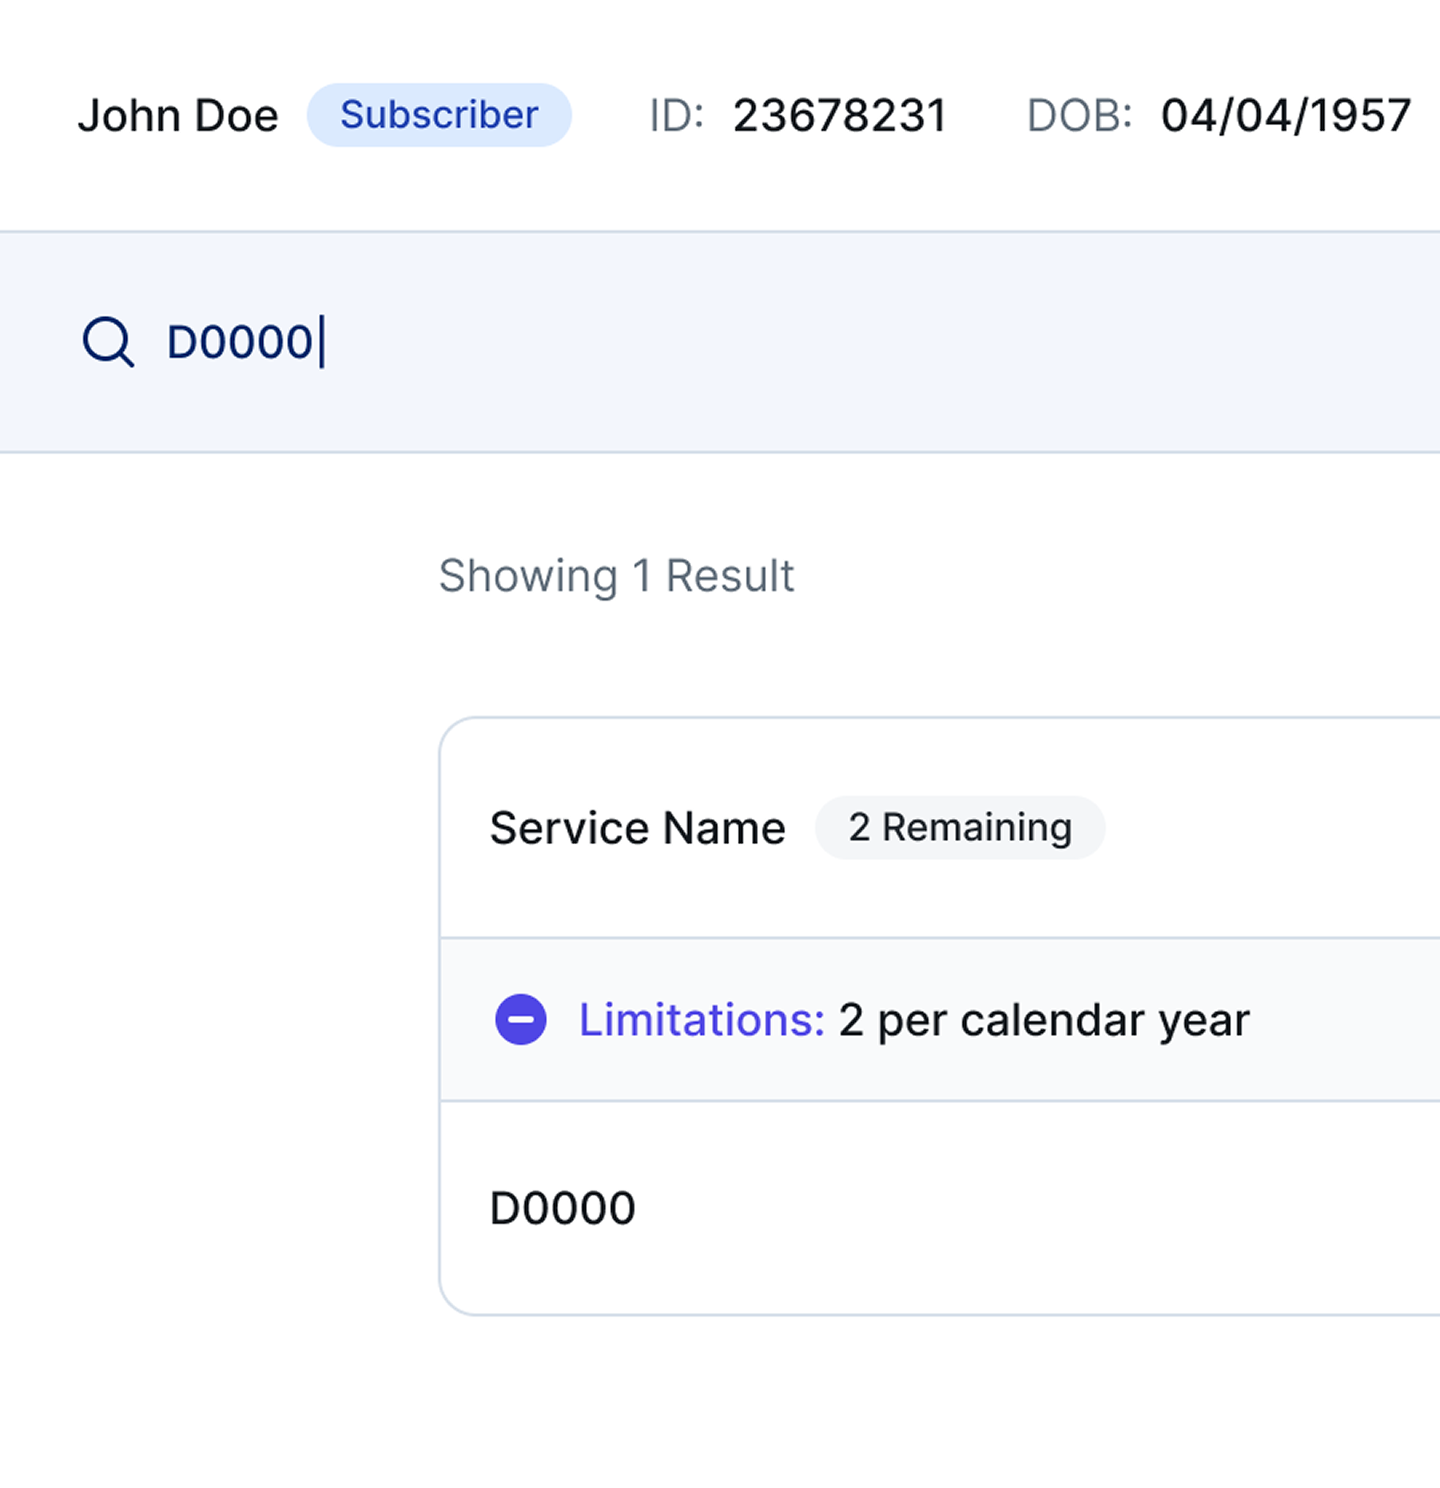Viewport: 1440px width, 1488px height.
Task: Click the Limitations label
Action: point(702,1020)
